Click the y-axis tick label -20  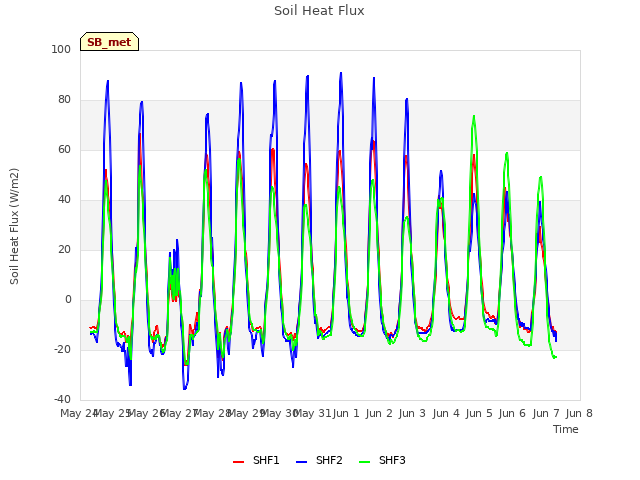[62, 349]
